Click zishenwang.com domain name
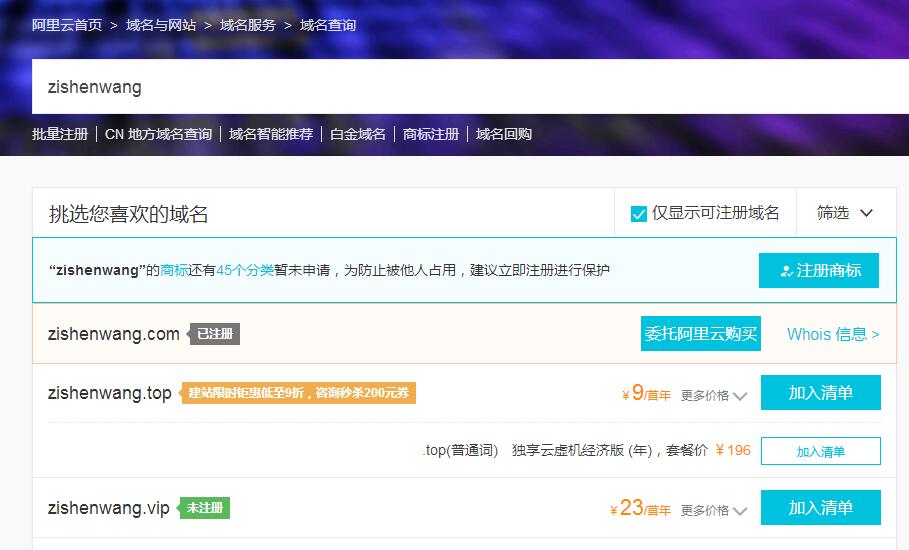 114,334
